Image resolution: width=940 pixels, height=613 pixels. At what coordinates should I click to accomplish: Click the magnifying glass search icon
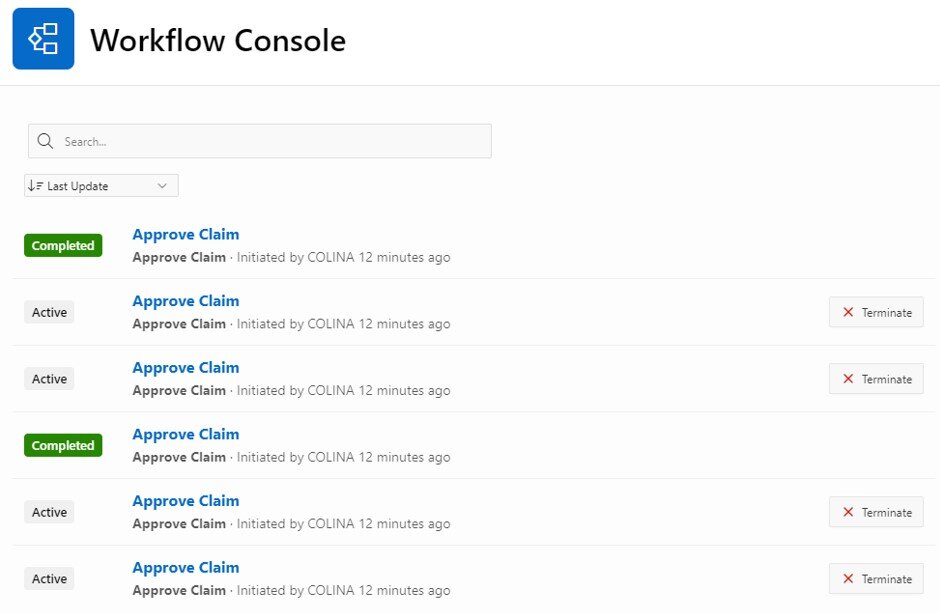click(x=45, y=140)
